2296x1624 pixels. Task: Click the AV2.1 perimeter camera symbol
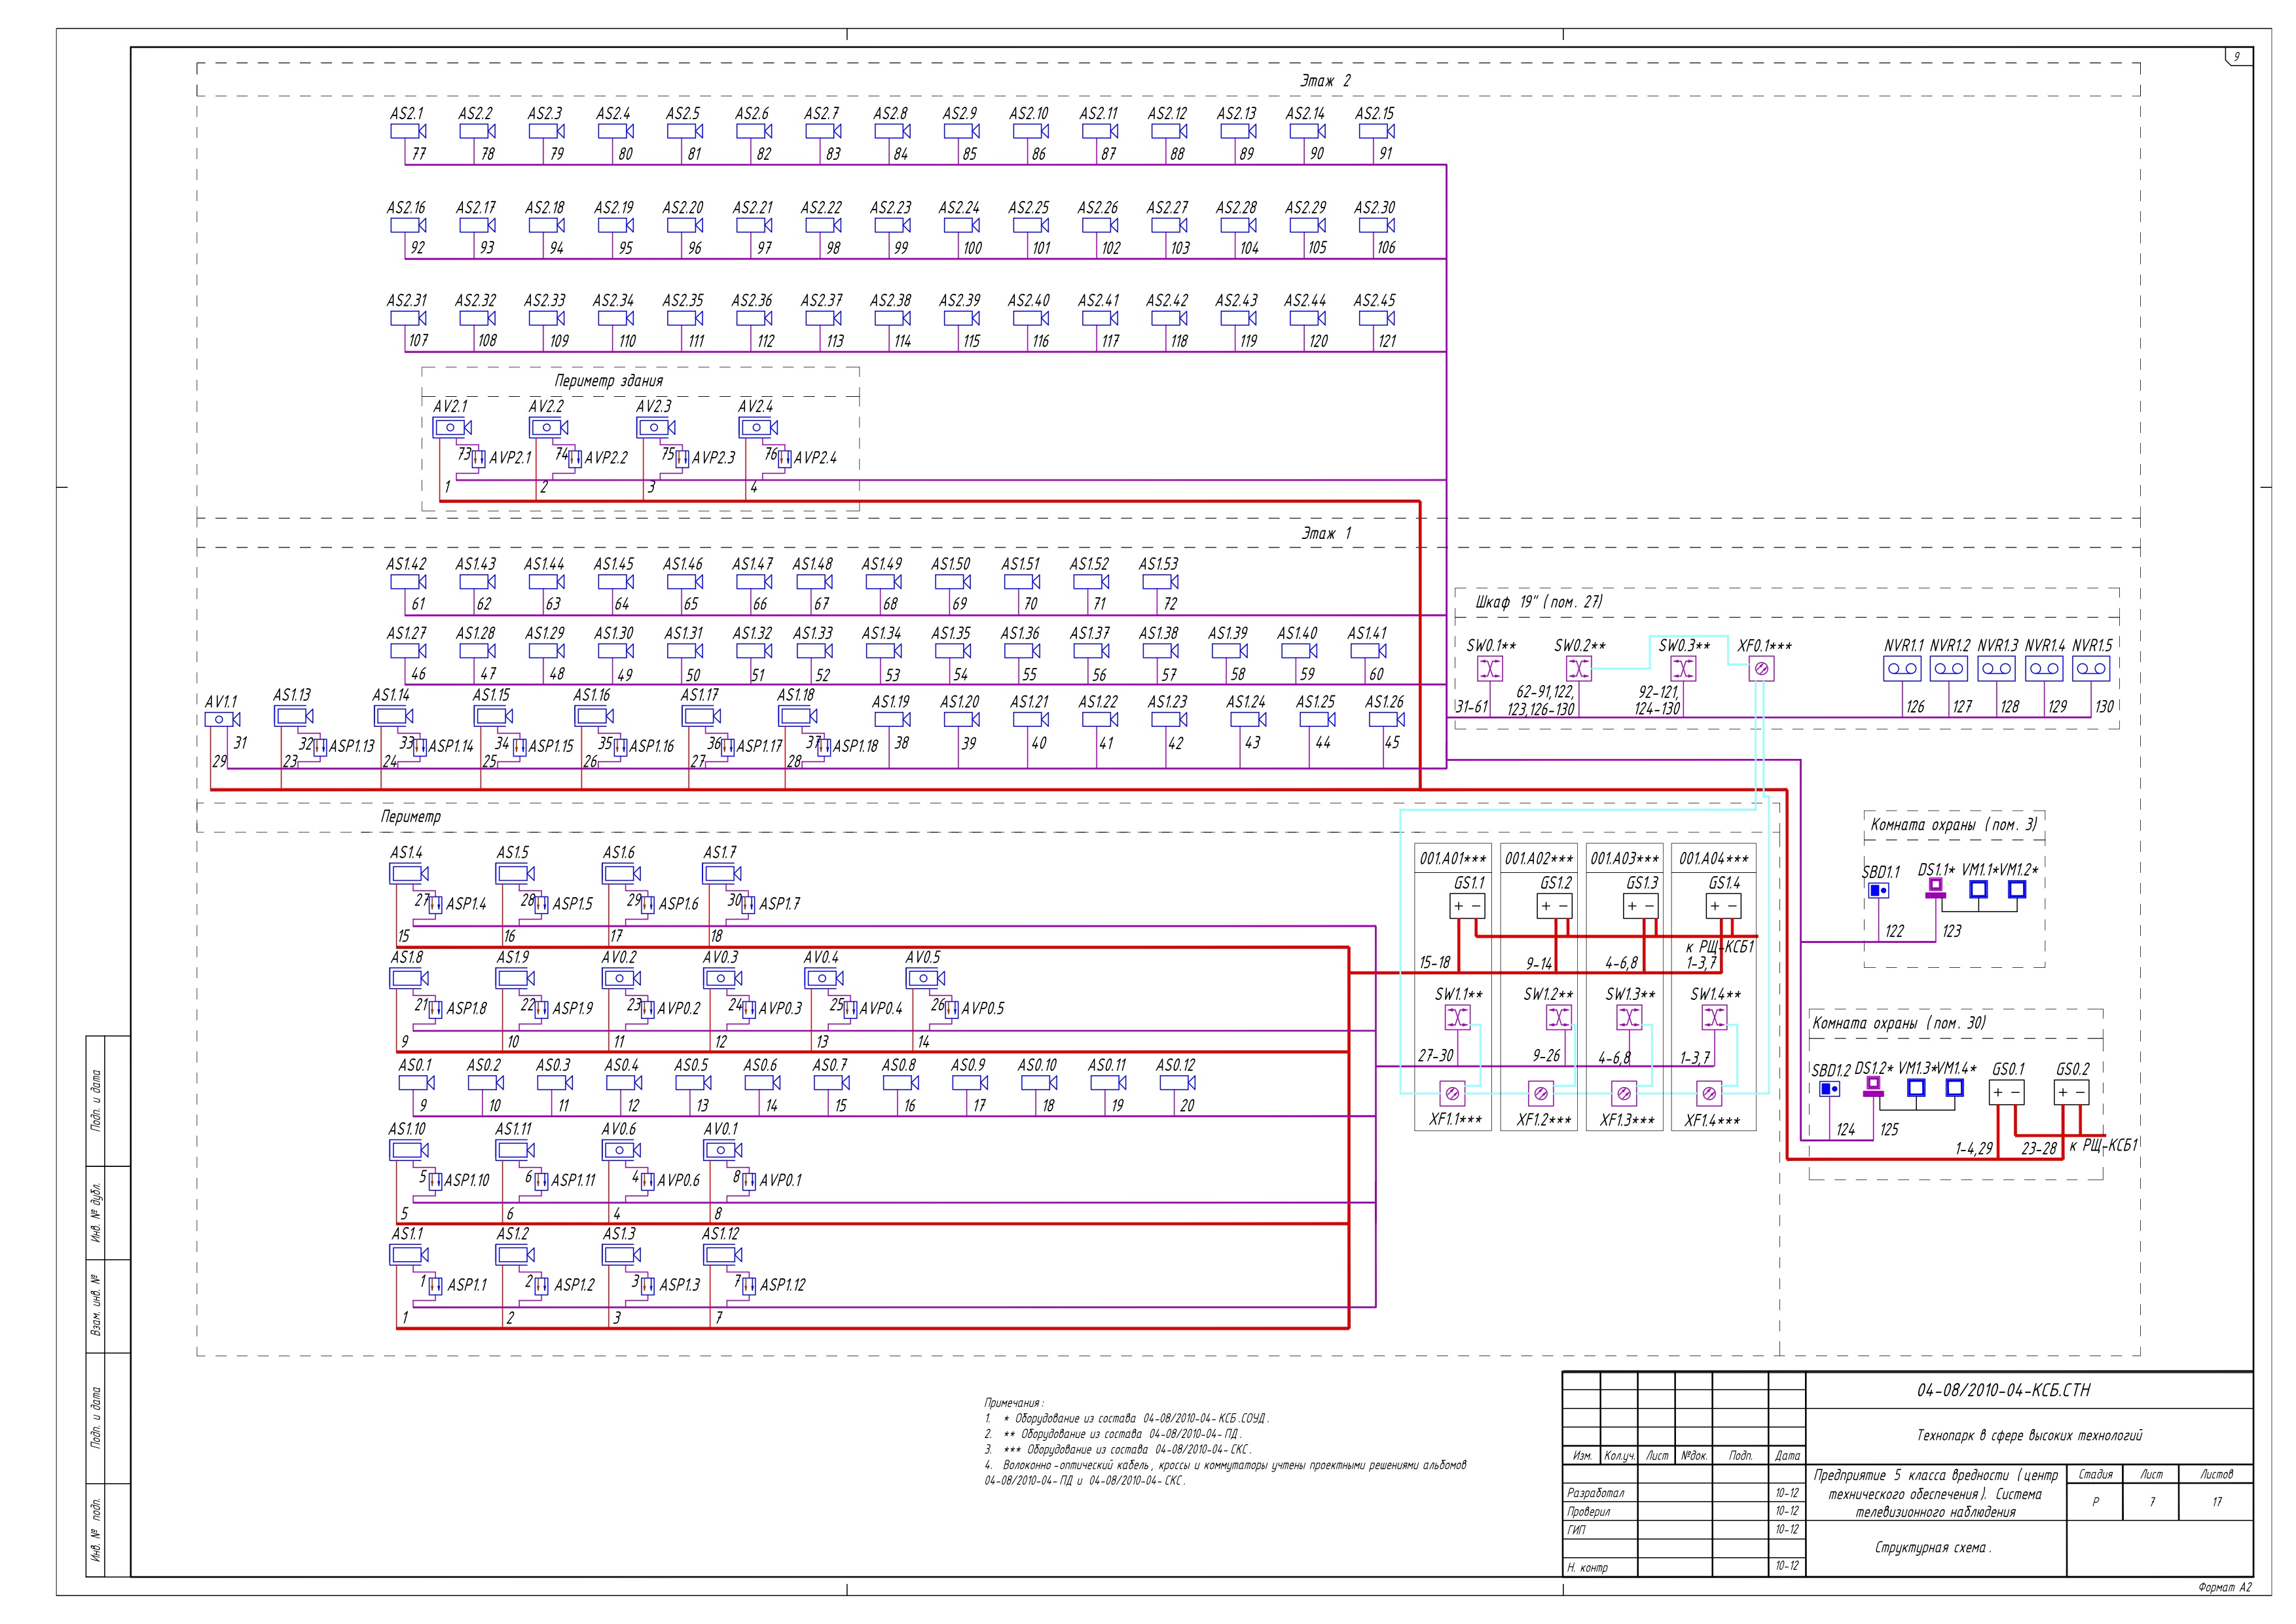pyautogui.click(x=450, y=427)
